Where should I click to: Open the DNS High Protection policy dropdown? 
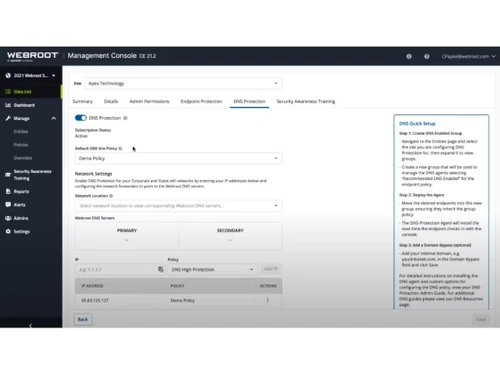(x=212, y=269)
